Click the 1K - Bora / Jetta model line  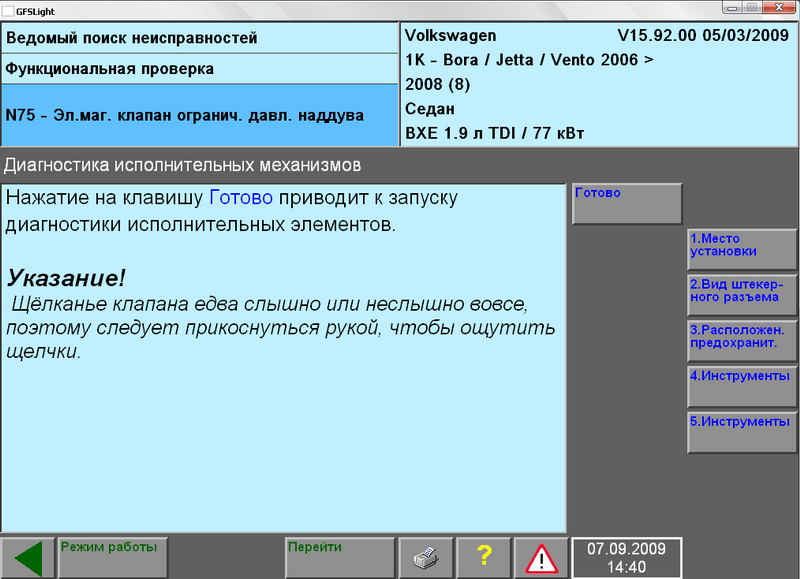[x=529, y=60]
